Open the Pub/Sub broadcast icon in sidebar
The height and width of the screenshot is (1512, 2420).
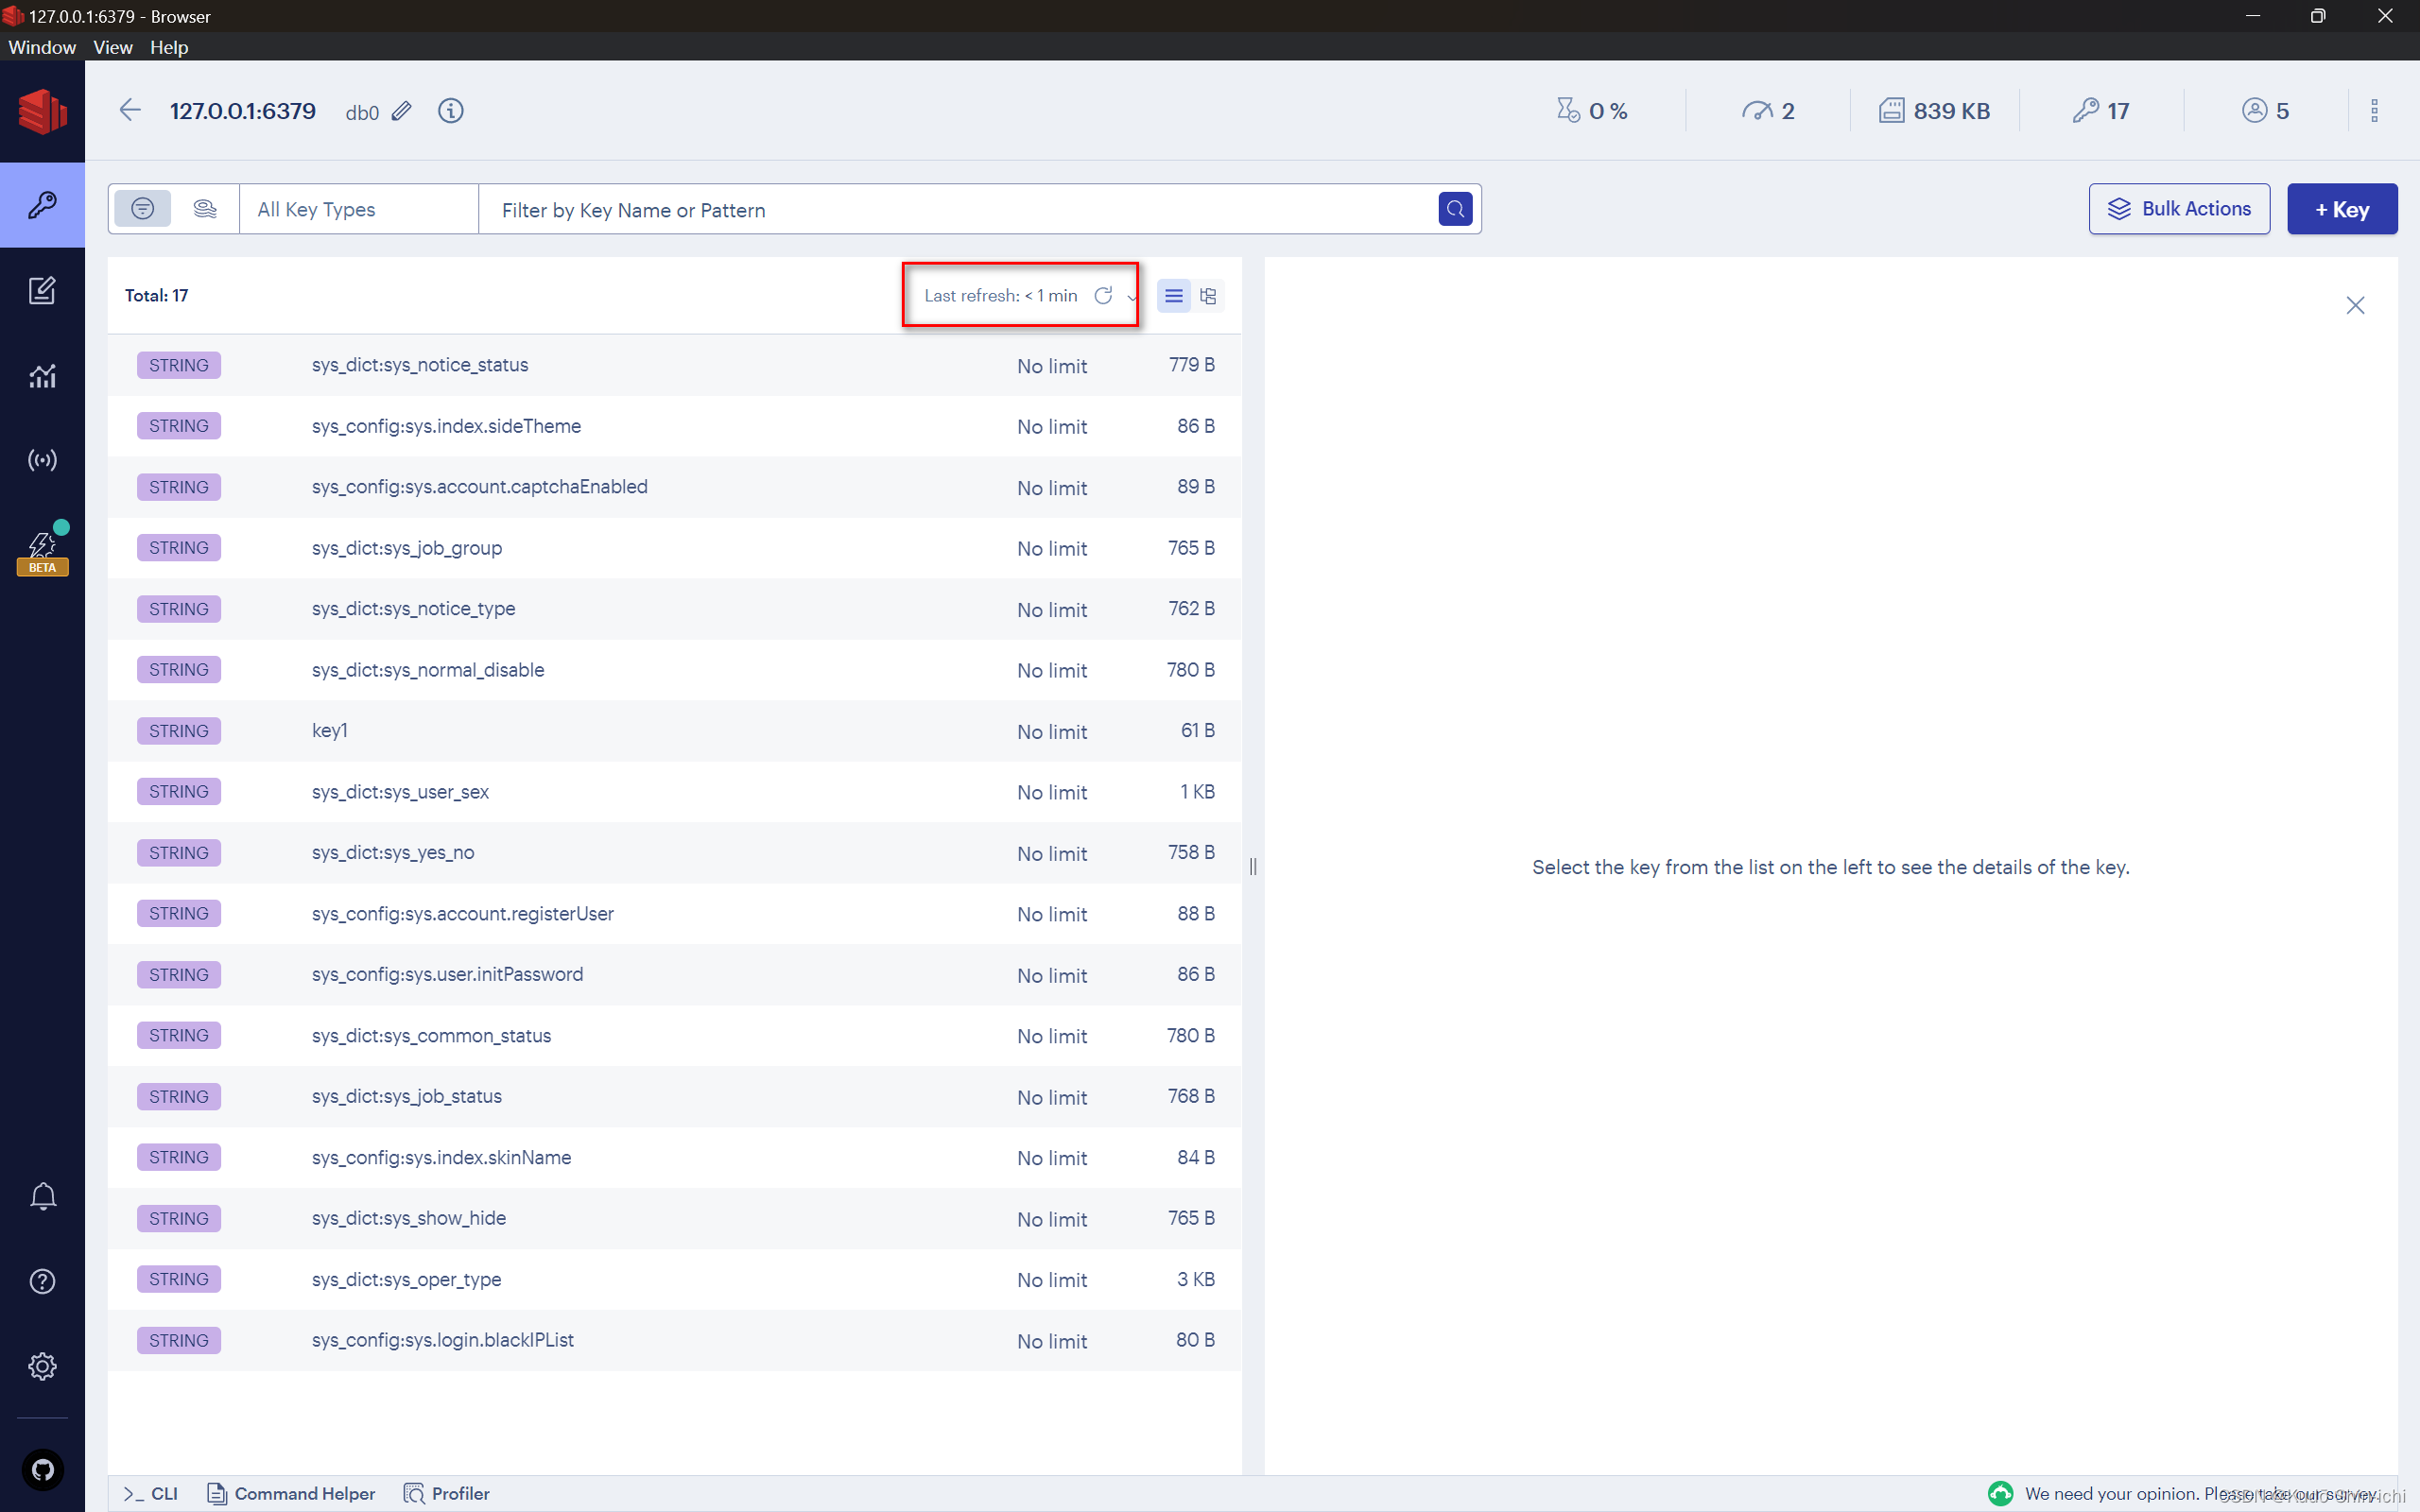coord(42,460)
